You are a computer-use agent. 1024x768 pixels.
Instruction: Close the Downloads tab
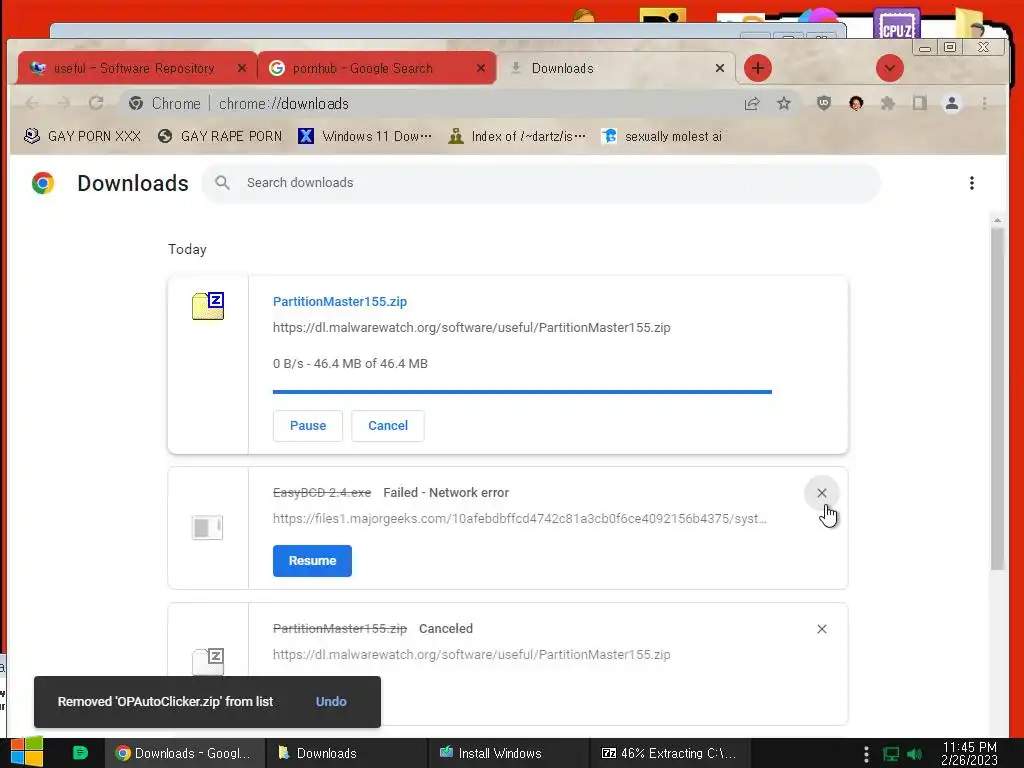pos(720,68)
